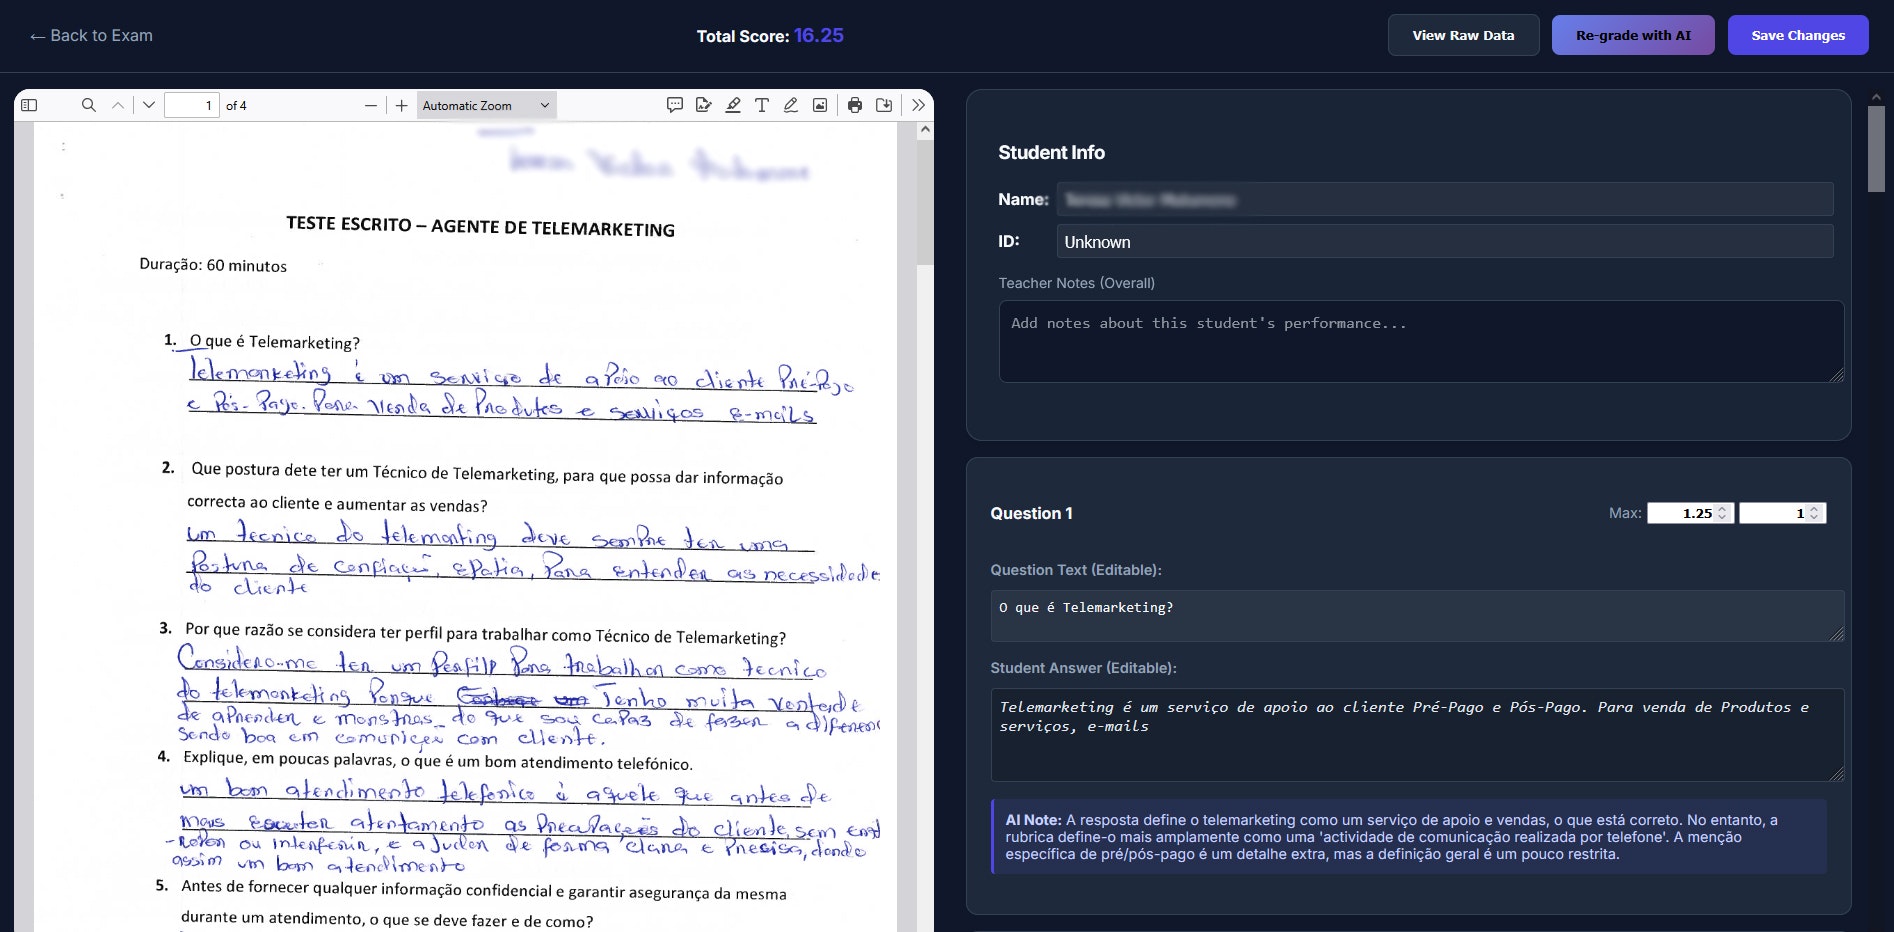1894x932 pixels.
Task: Open View Raw Data
Action: [1463, 34]
